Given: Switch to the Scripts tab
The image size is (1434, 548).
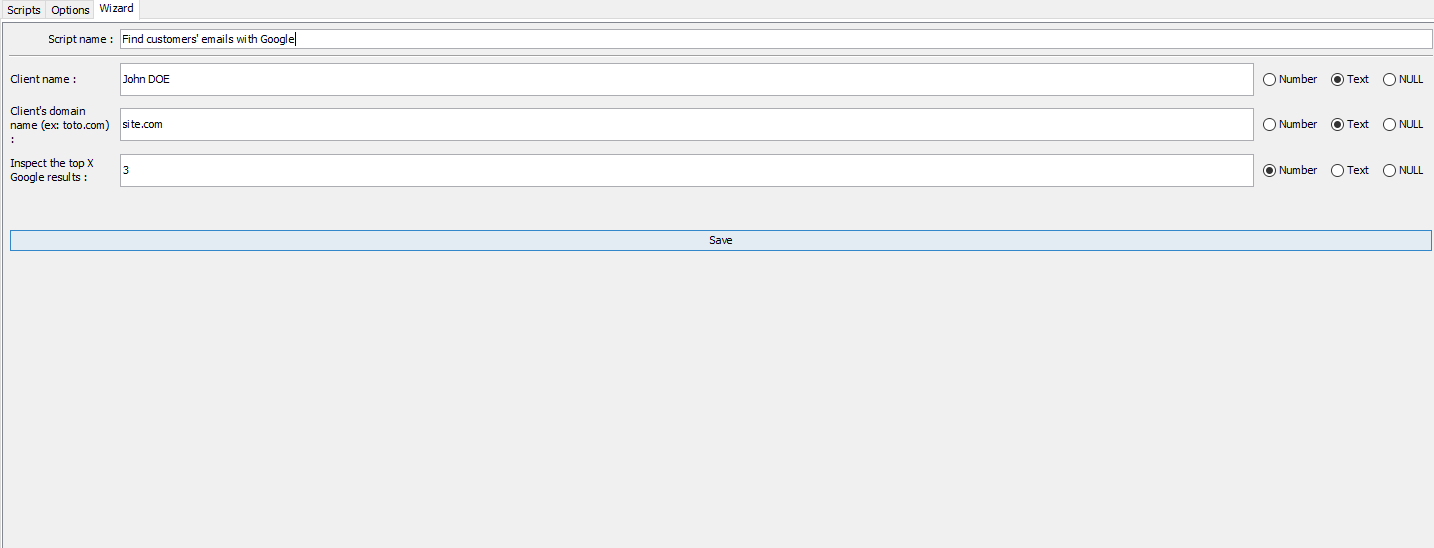Looking at the screenshot, I should 24,10.
